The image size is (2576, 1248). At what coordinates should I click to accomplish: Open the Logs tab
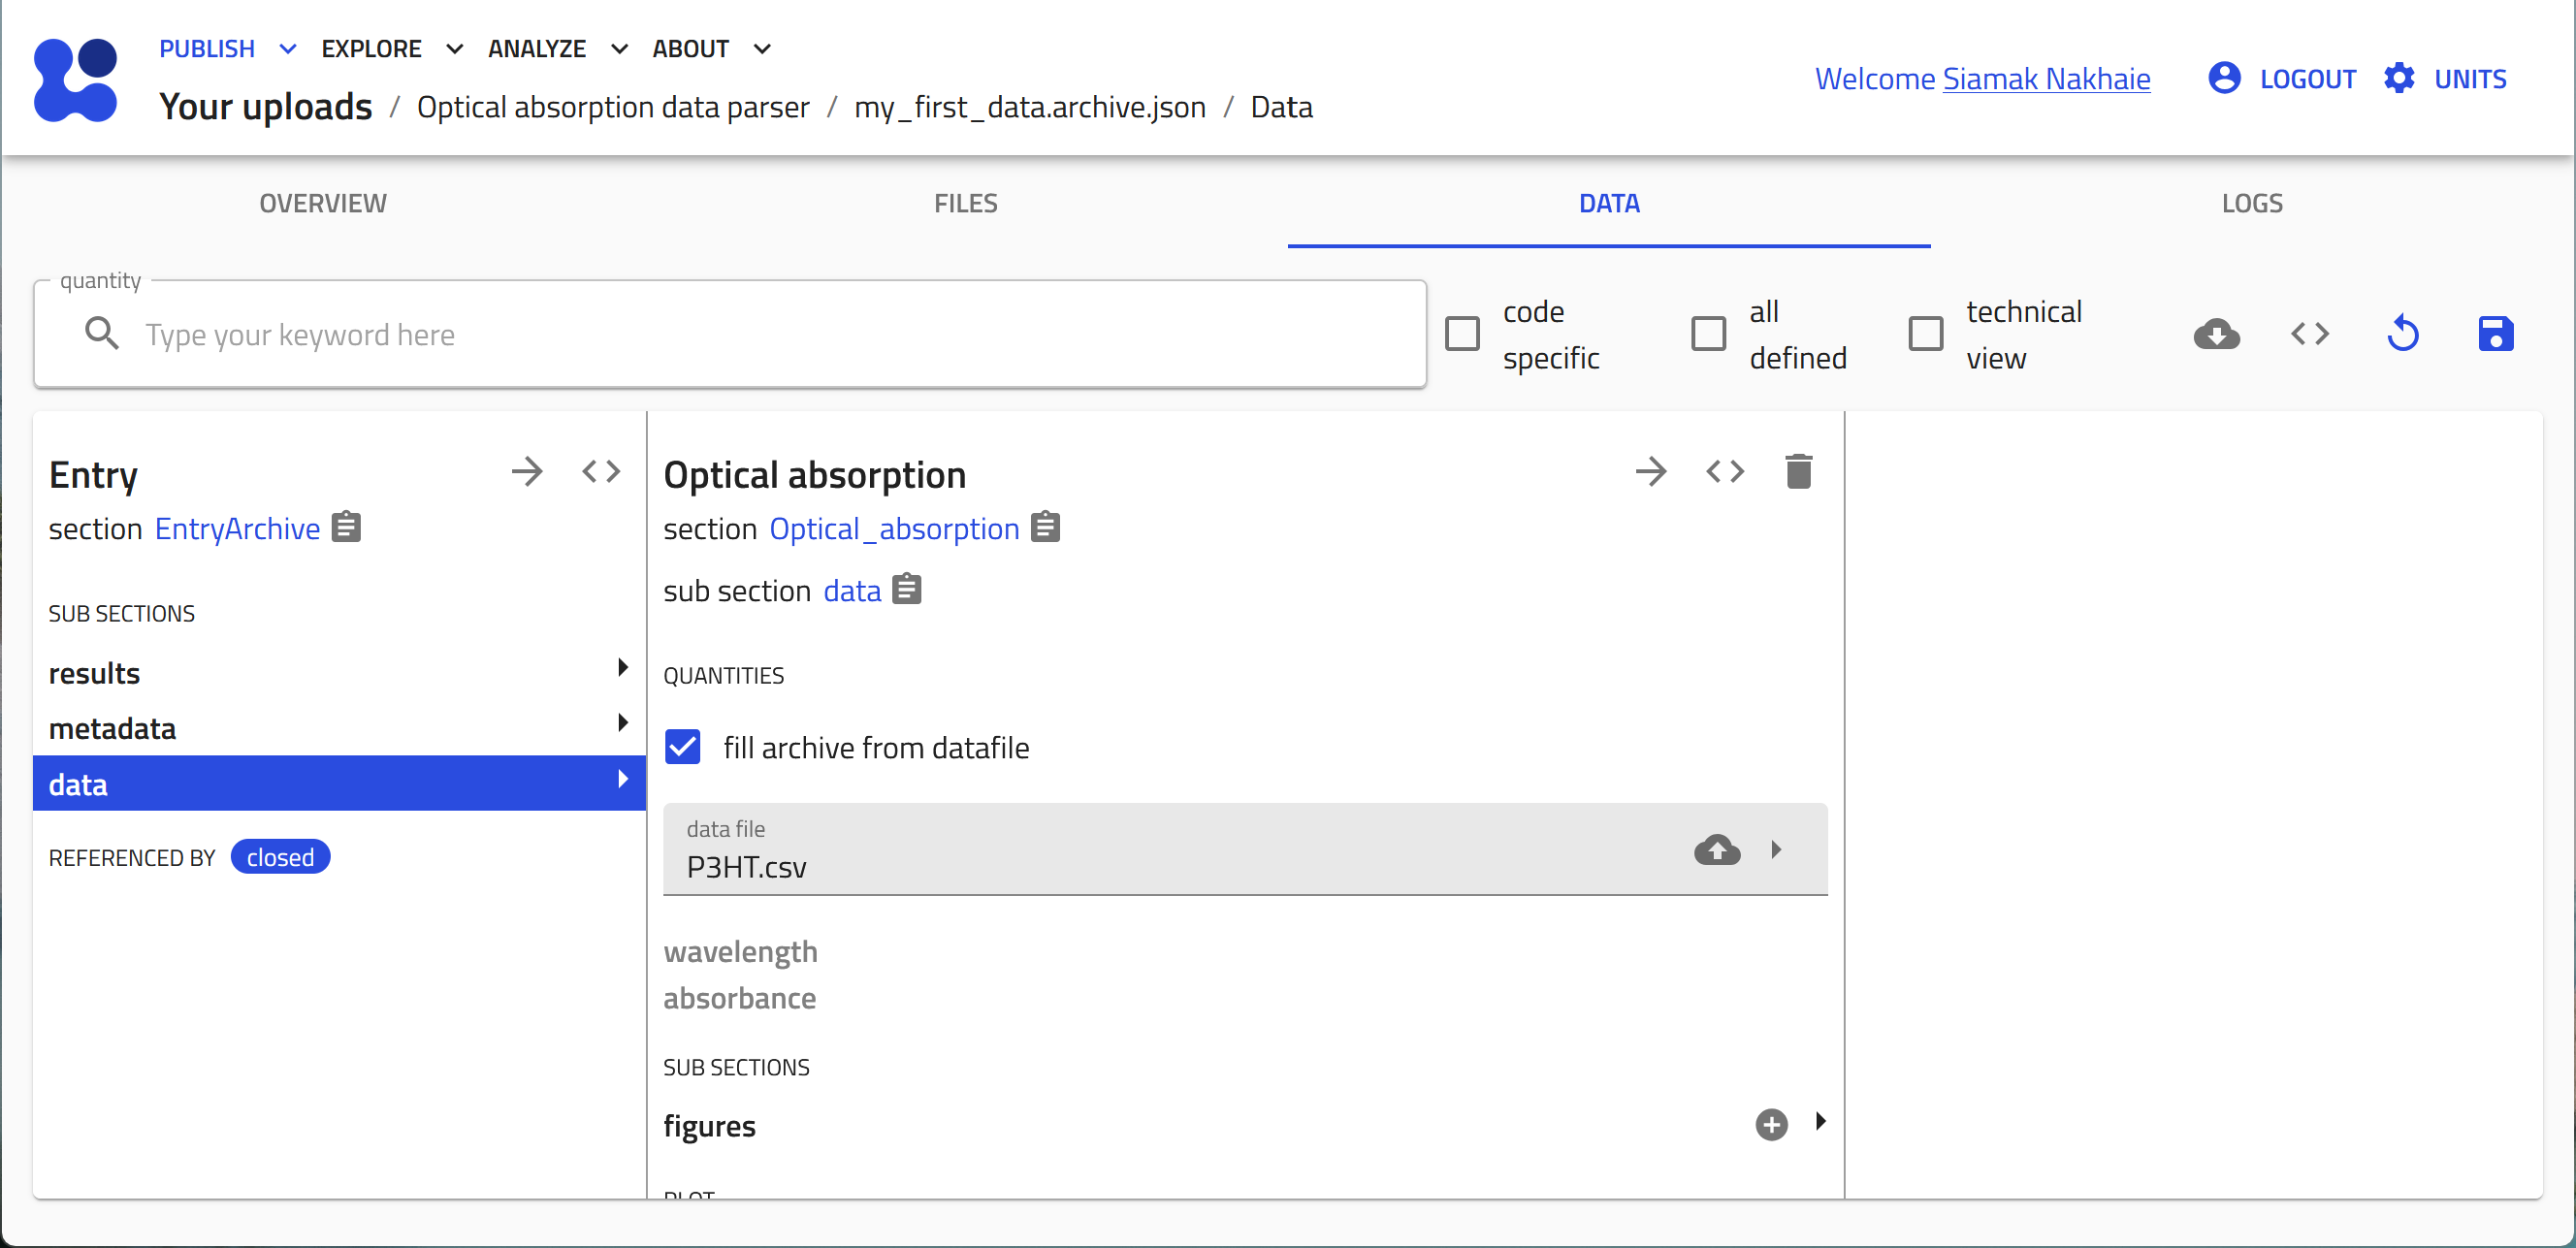2251,203
